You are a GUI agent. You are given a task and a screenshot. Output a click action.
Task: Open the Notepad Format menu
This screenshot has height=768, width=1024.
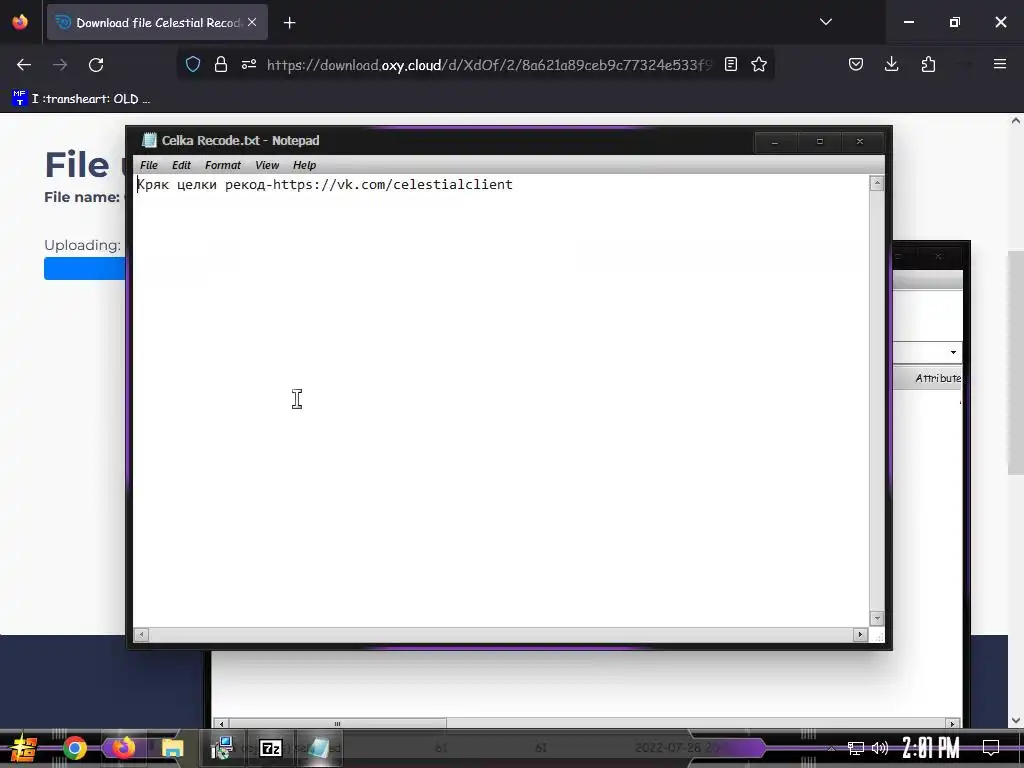pos(223,165)
